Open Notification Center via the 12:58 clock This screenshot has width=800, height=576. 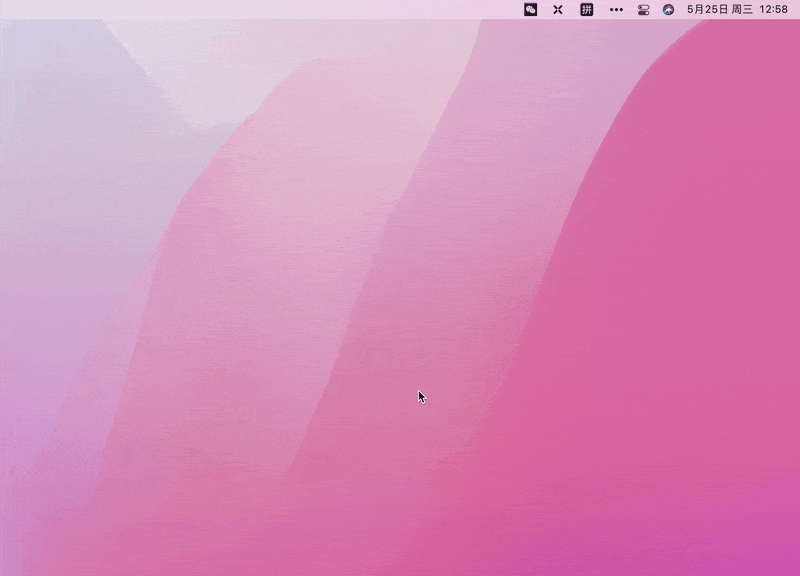[774, 9]
